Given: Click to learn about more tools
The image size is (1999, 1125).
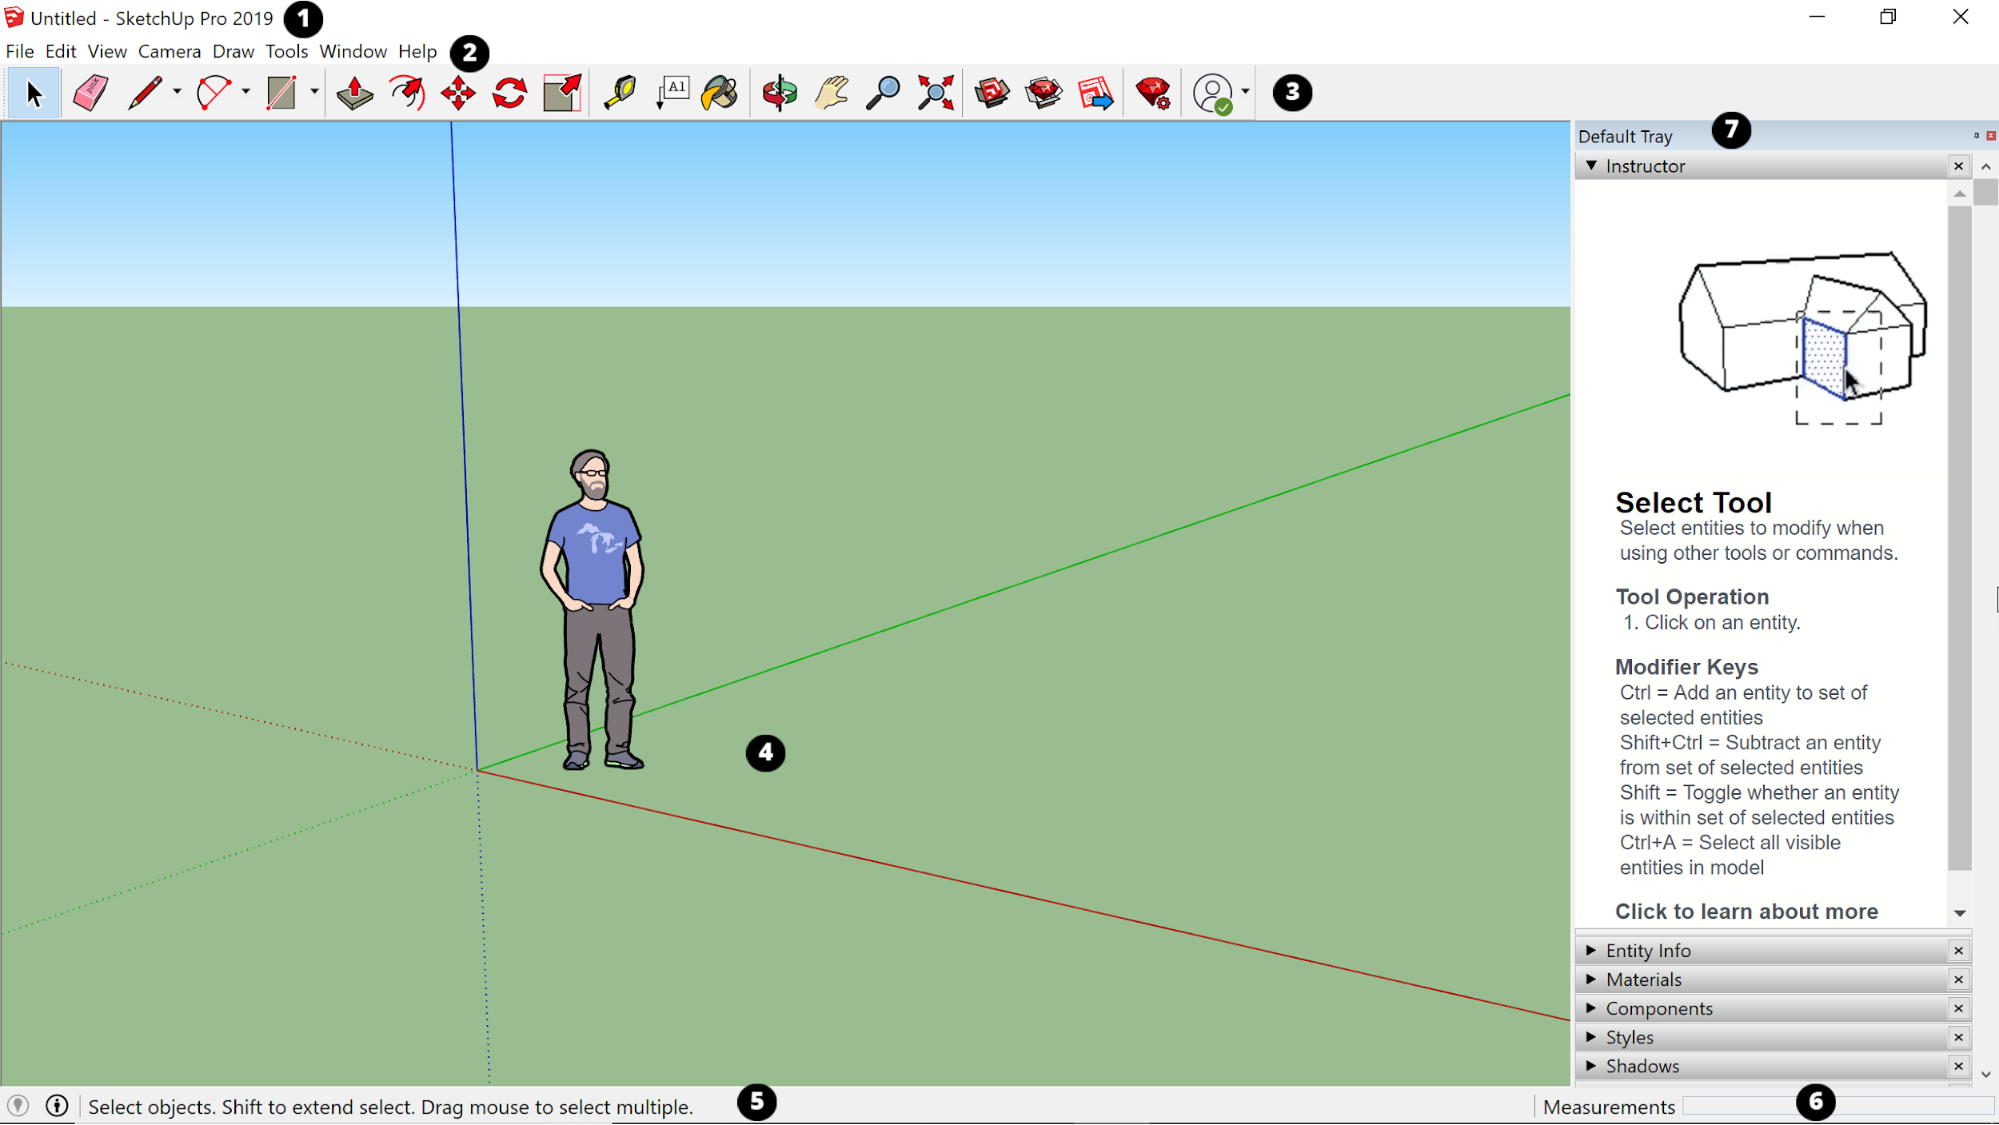Looking at the screenshot, I should pos(1745,911).
